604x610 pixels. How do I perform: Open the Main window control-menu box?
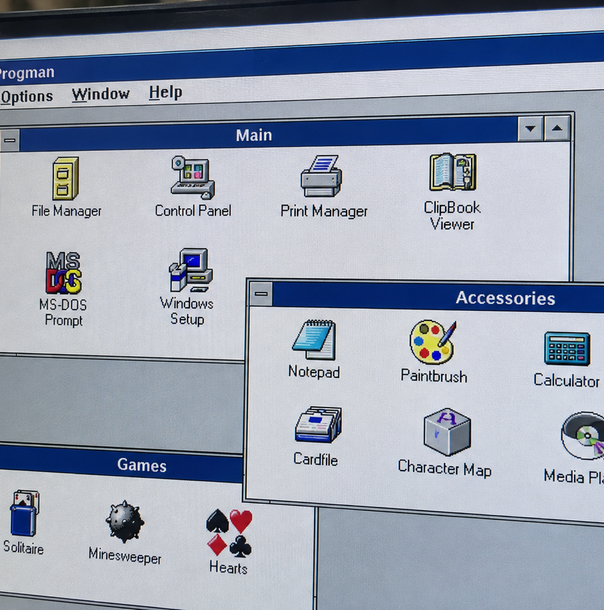10,140
